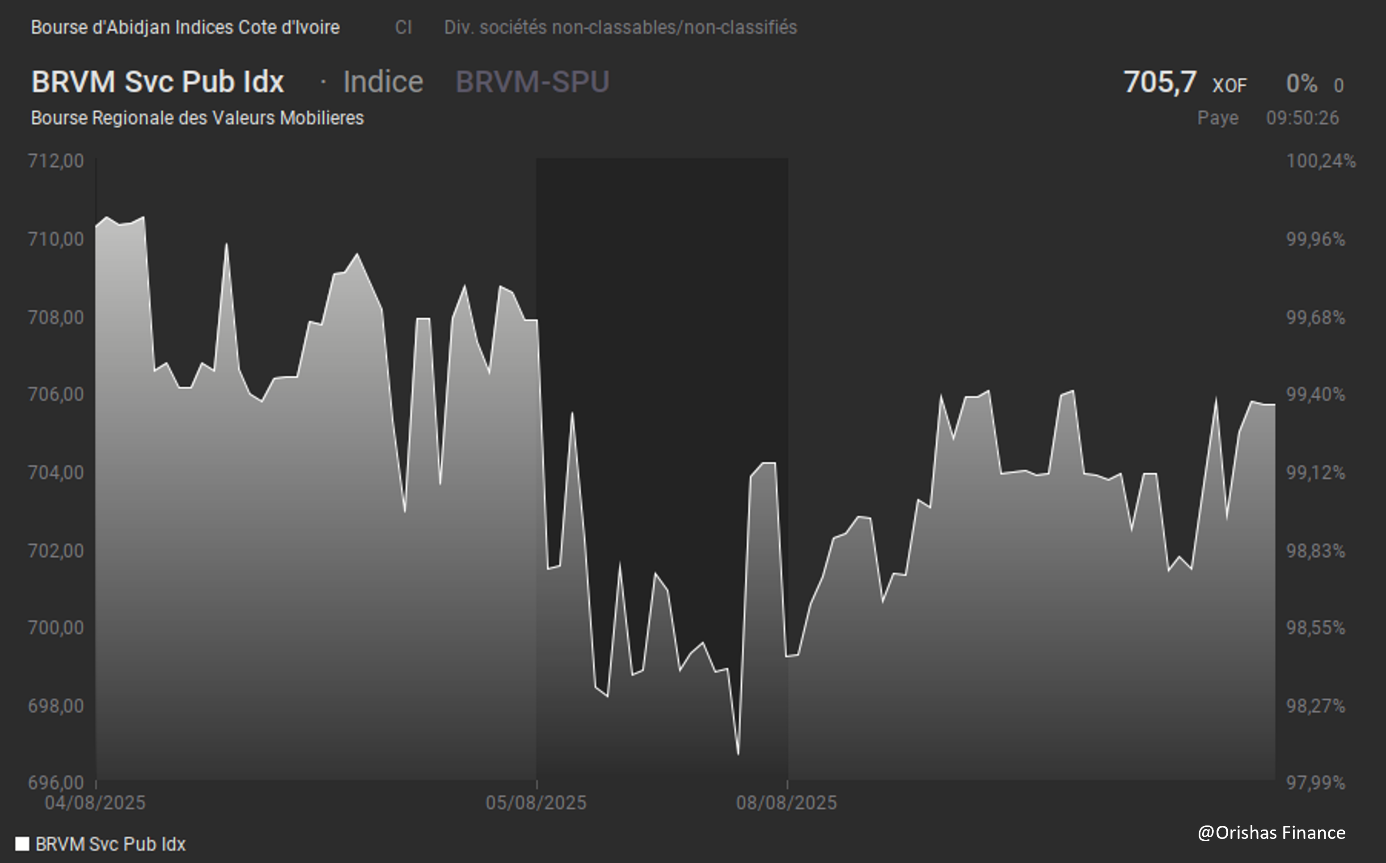Click the 99,40% percentage axis label
Image resolution: width=1386 pixels, height=863 pixels.
(x=1315, y=394)
